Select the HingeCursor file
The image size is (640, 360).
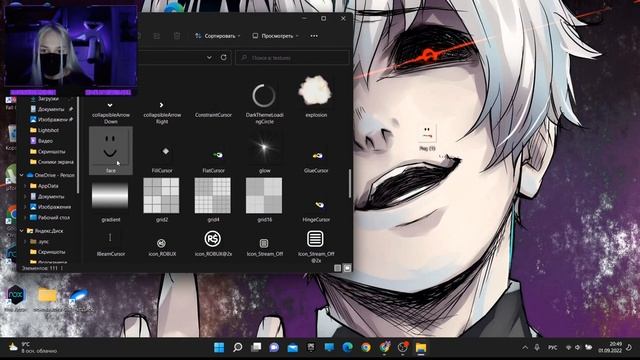point(316,210)
